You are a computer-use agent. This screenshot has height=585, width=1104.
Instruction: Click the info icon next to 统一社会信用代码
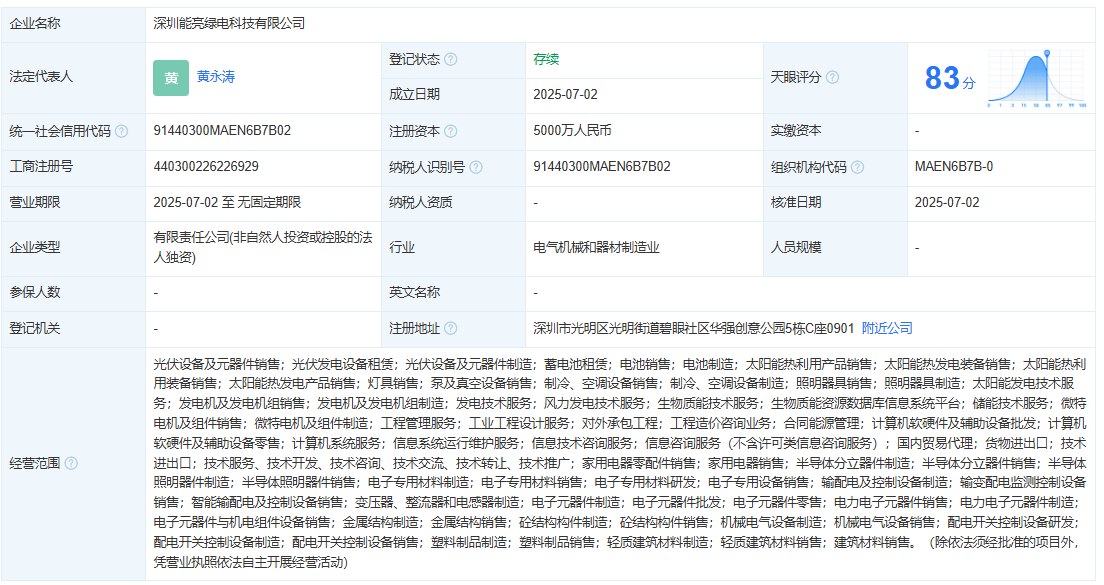(x=122, y=131)
